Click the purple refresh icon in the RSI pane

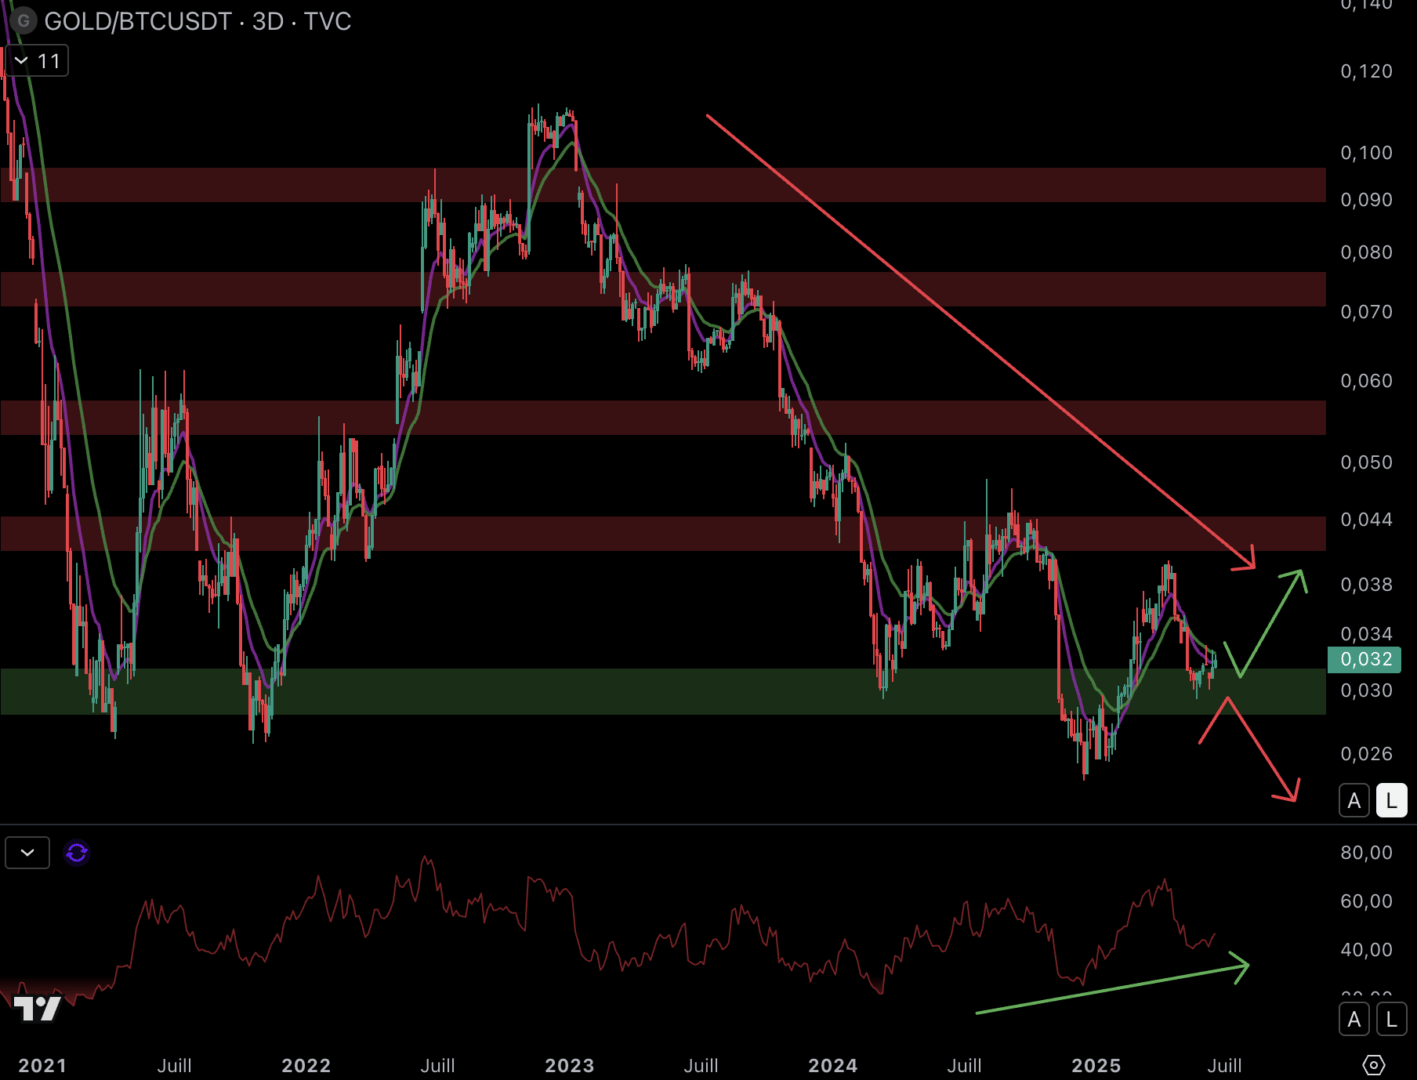[x=77, y=853]
